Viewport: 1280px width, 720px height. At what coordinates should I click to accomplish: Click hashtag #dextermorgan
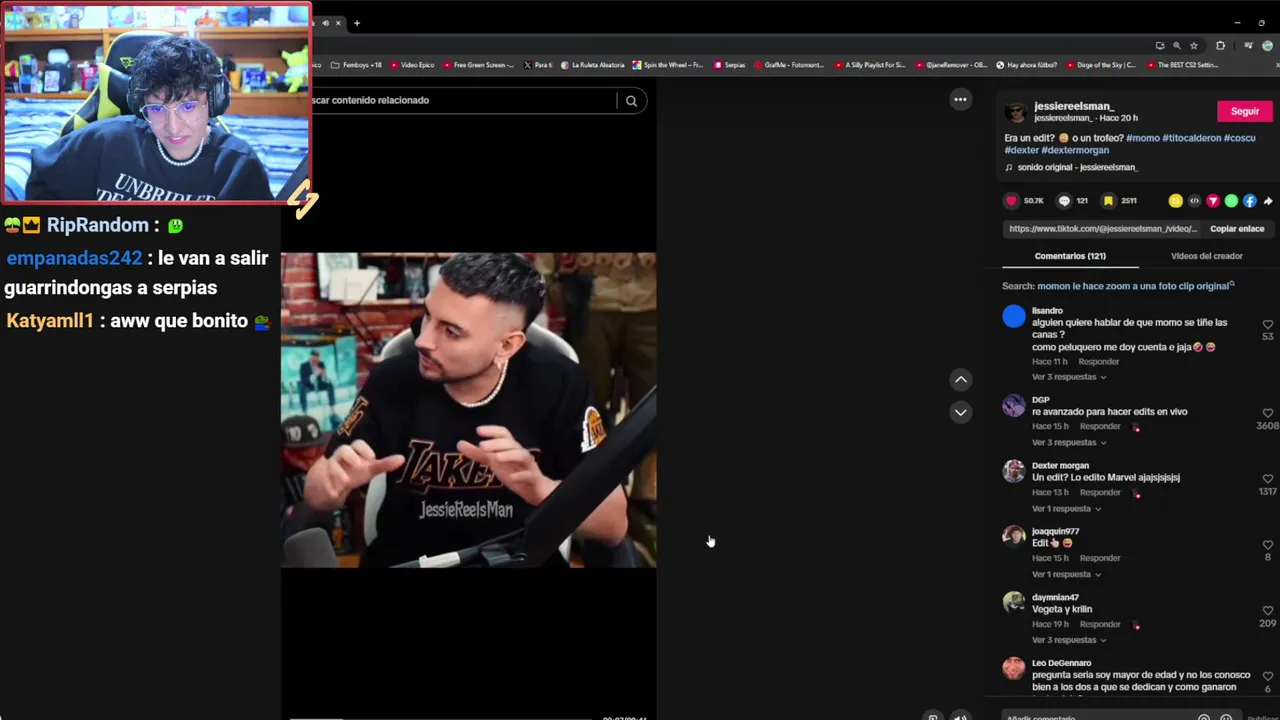(x=1075, y=150)
